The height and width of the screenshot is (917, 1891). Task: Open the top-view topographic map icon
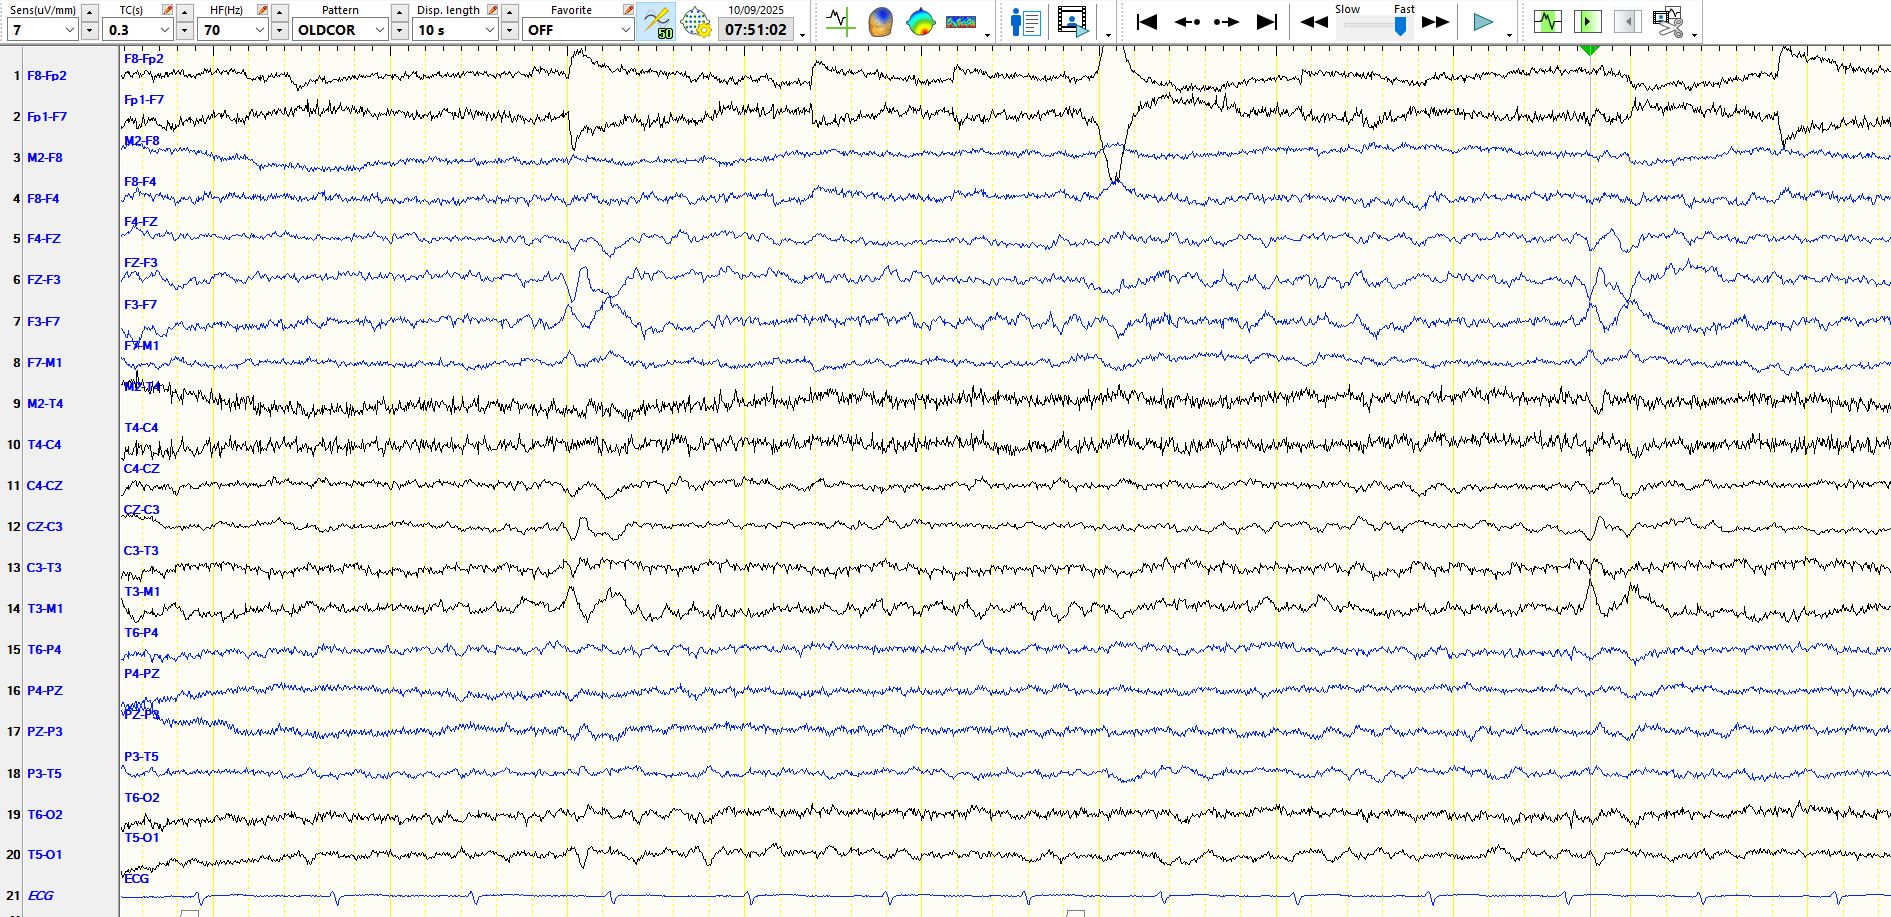click(920, 22)
